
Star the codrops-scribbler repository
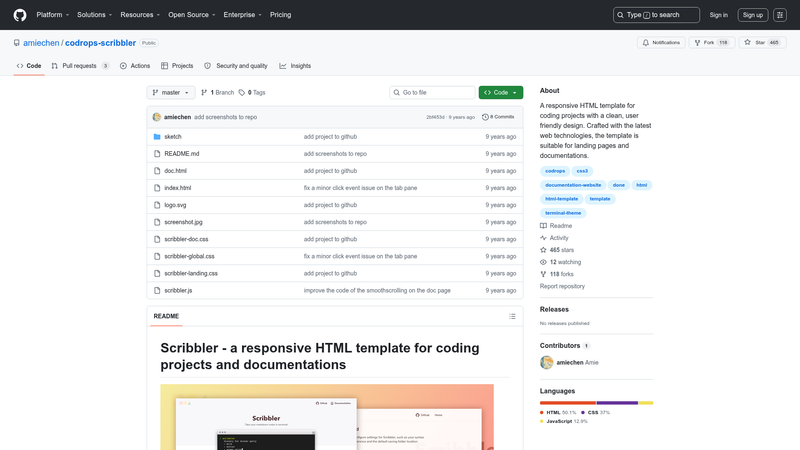(762, 43)
